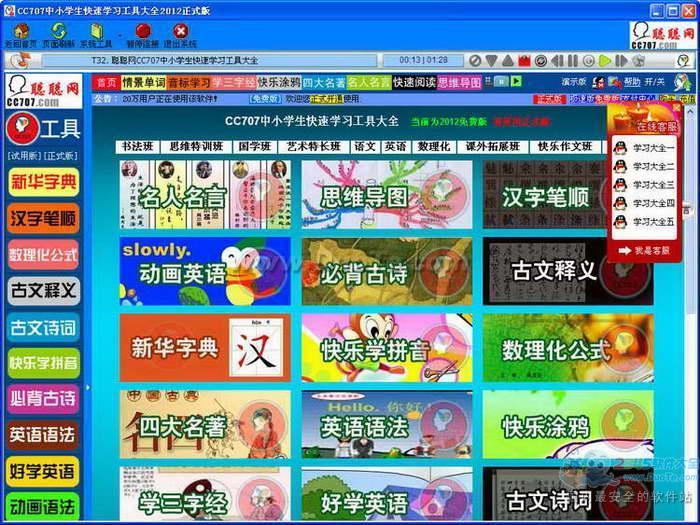Viewport: 700px width, 525px height.
Task: Lower the player volume with the down triangle
Action: click(491, 60)
